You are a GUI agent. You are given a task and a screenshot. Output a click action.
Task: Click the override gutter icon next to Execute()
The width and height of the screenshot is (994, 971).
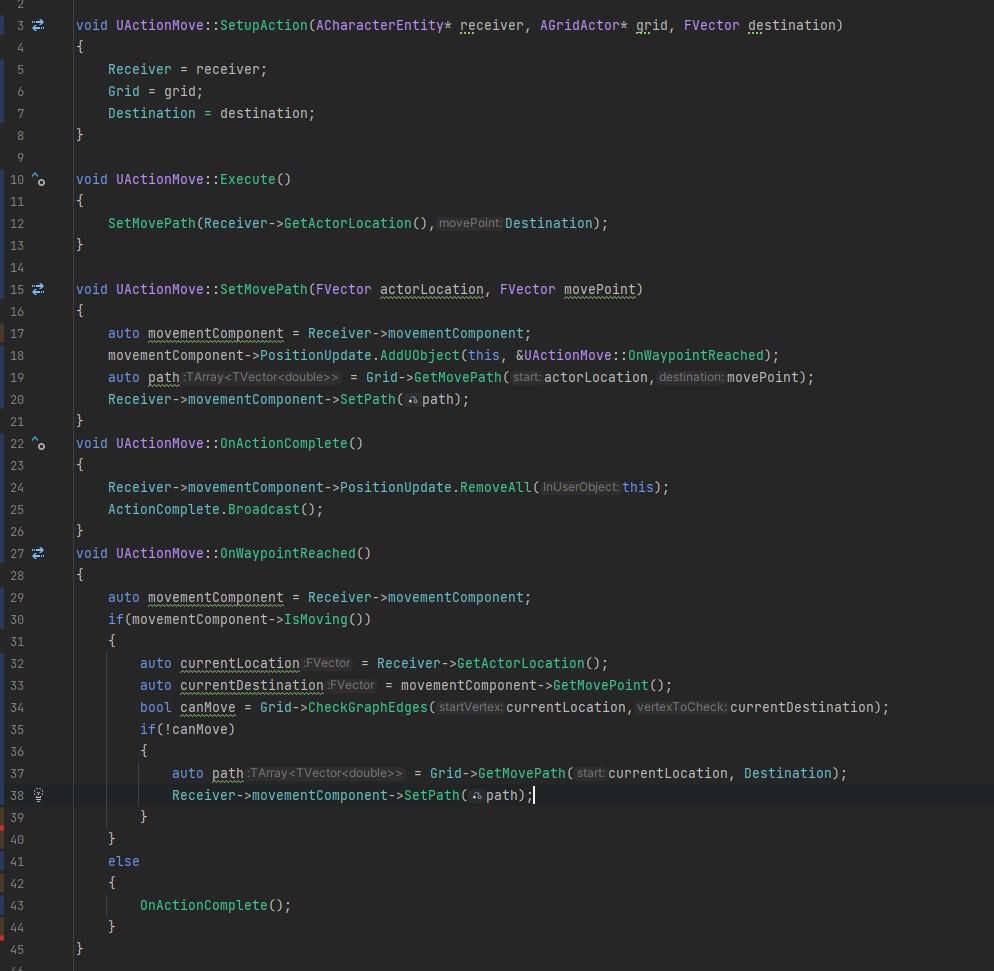click(38, 179)
